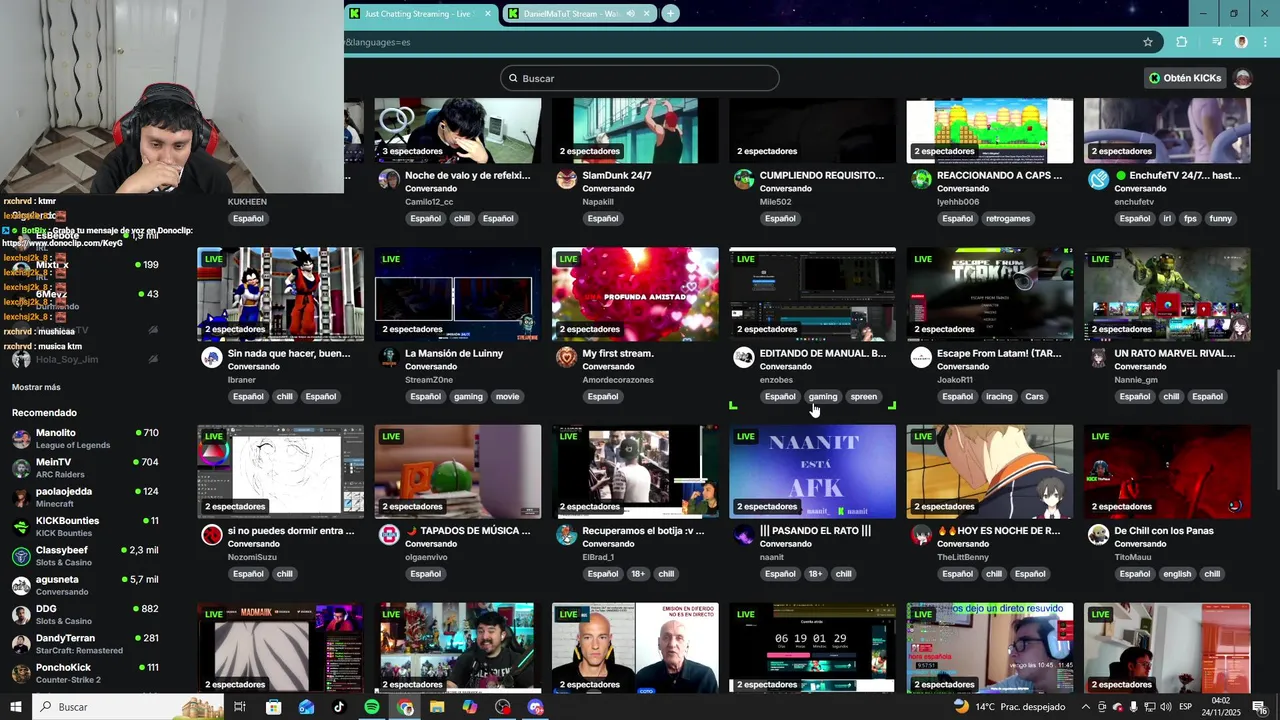
Task: Open the Kick user avatar menu
Action: (1243, 78)
